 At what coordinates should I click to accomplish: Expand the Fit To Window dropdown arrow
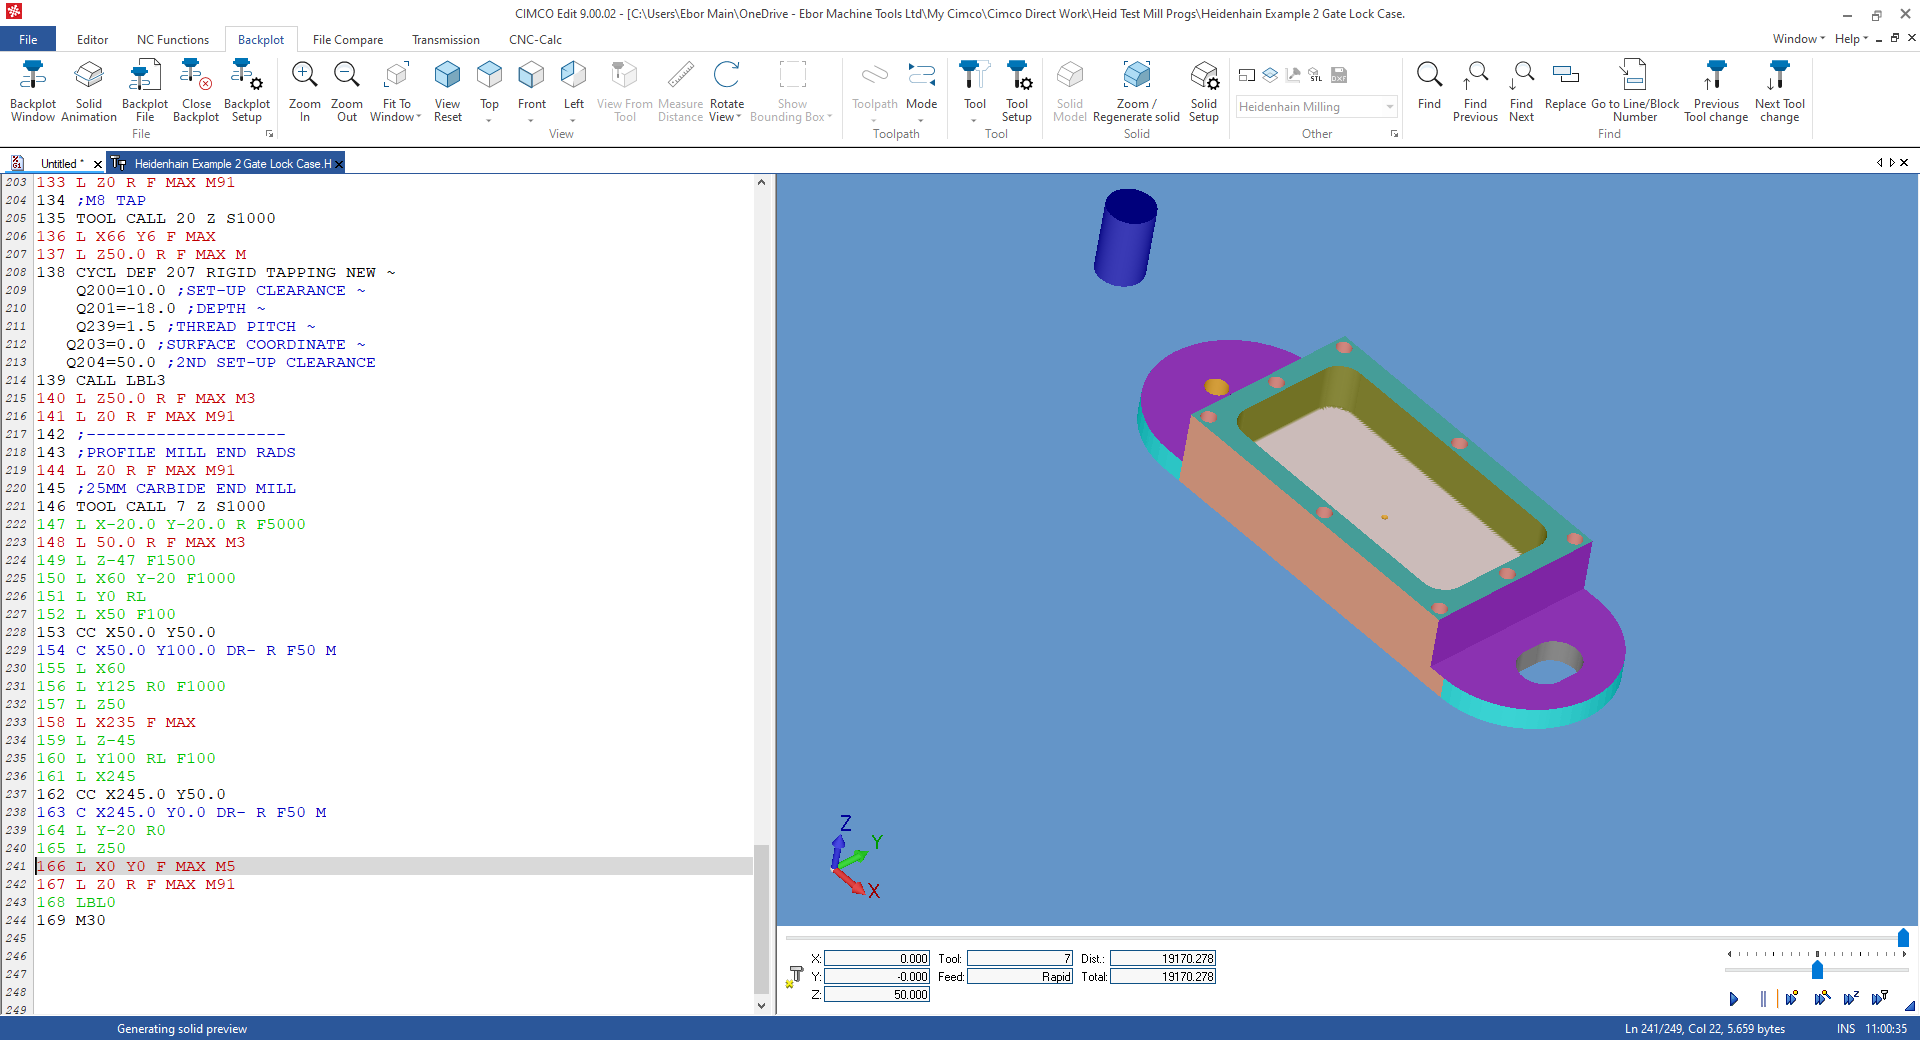click(x=418, y=118)
